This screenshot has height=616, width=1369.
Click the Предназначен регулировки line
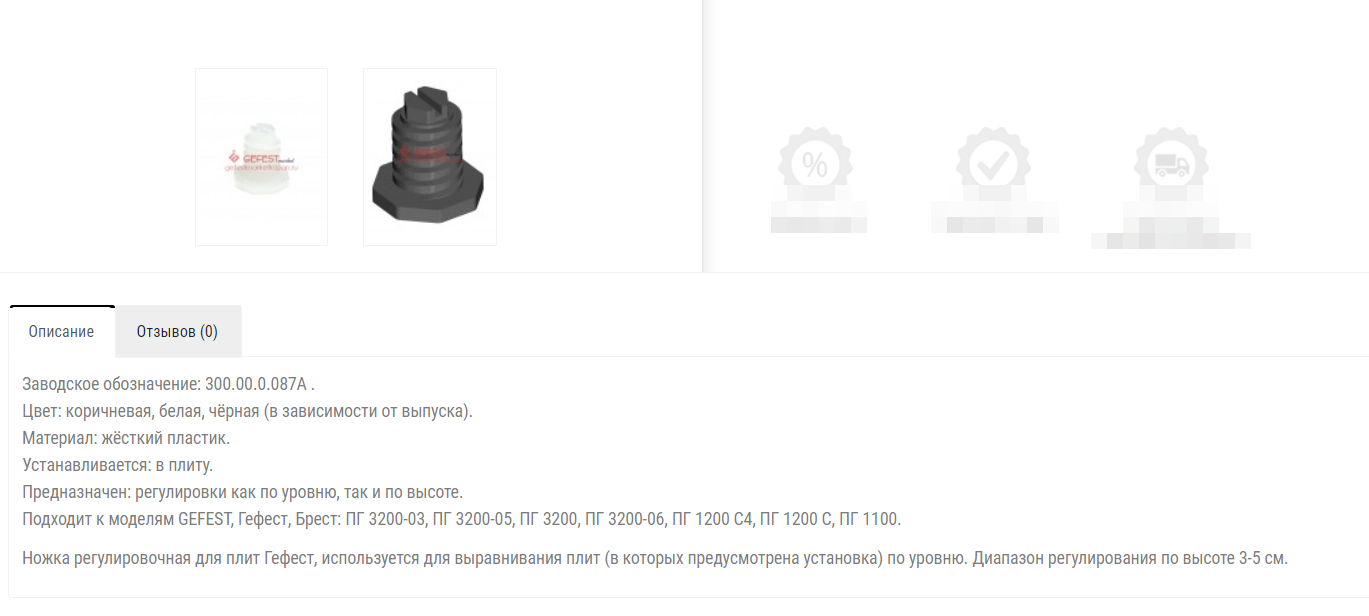tap(242, 492)
